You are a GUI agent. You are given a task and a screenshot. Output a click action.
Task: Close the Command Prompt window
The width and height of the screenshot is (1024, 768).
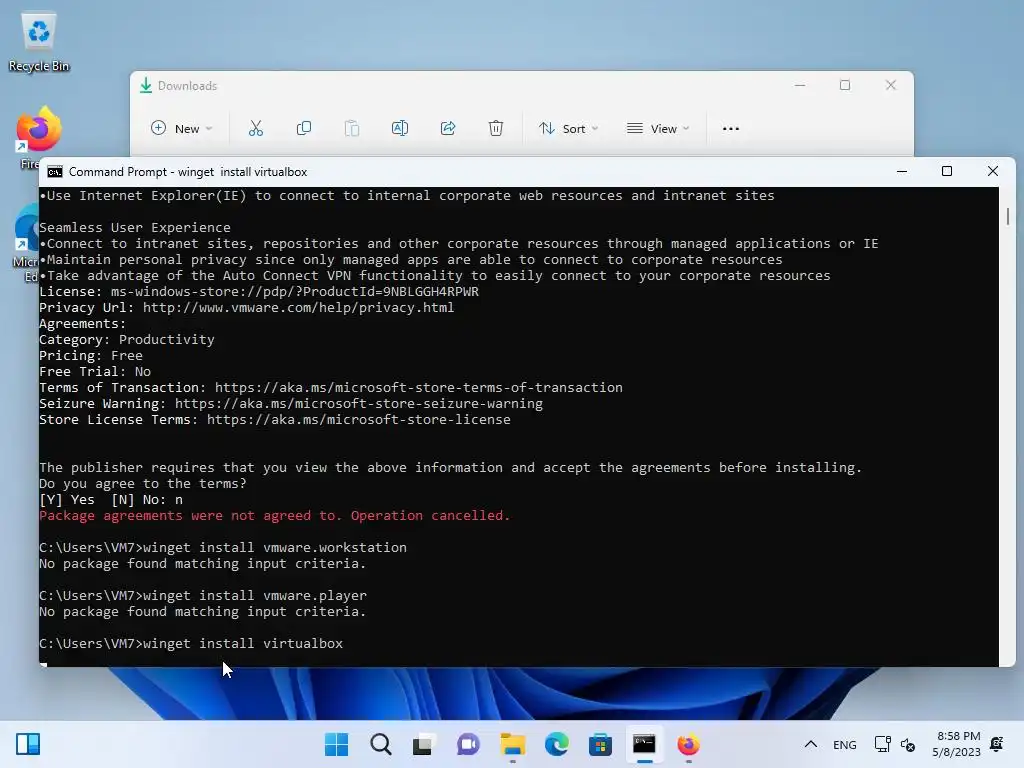click(x=993, y=171)
